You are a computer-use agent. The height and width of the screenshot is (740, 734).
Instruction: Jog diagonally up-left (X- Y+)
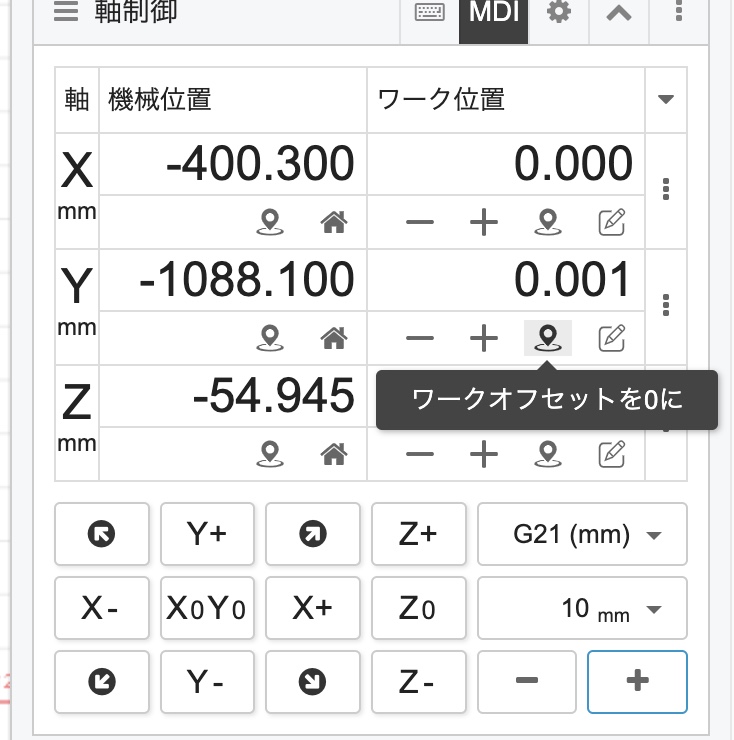[101, 534]
